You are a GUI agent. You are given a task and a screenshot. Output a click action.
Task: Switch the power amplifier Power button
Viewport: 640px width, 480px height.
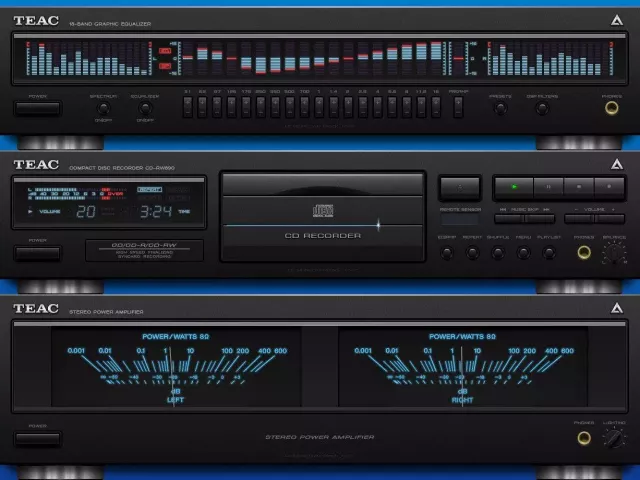(x=37, y=437)
